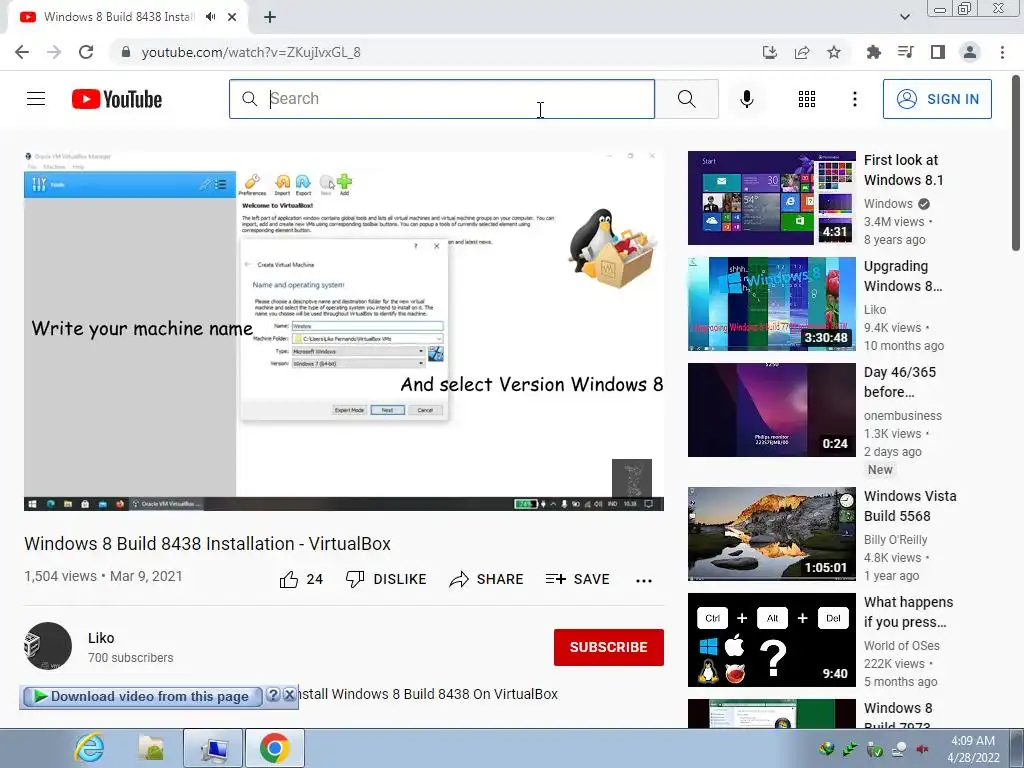This screenshot has width=1024, height=768.
Task: Click into the YouTube Search field
Action: [442, 99]
